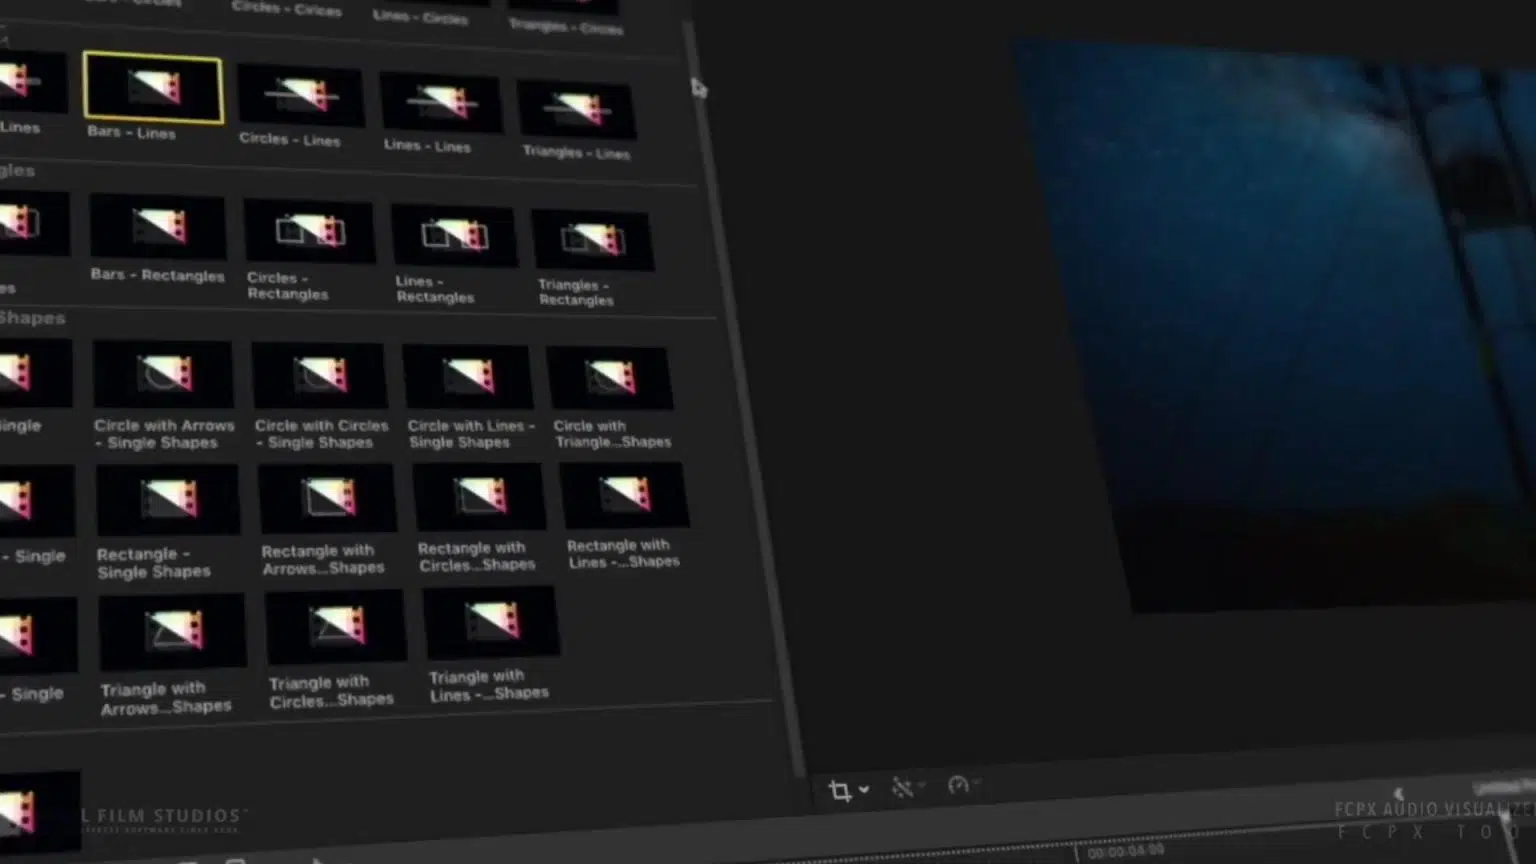Click the 00:00:04:00 timecode display
The width and height of the screenshot is (1536, 864).
click(1126, 851)
